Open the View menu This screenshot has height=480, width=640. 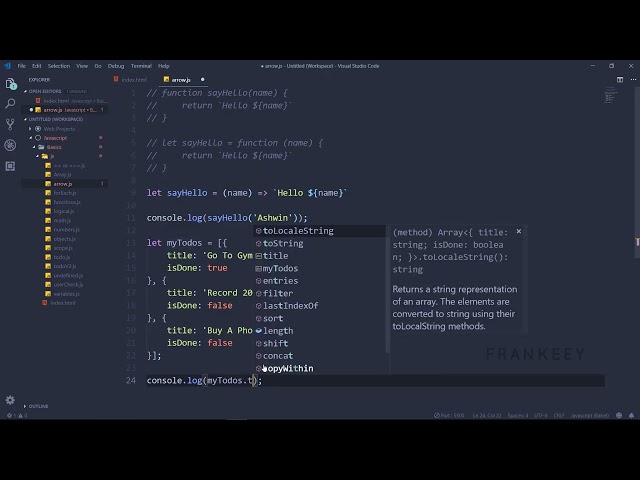pyautogui.click(x=82, y=66)
